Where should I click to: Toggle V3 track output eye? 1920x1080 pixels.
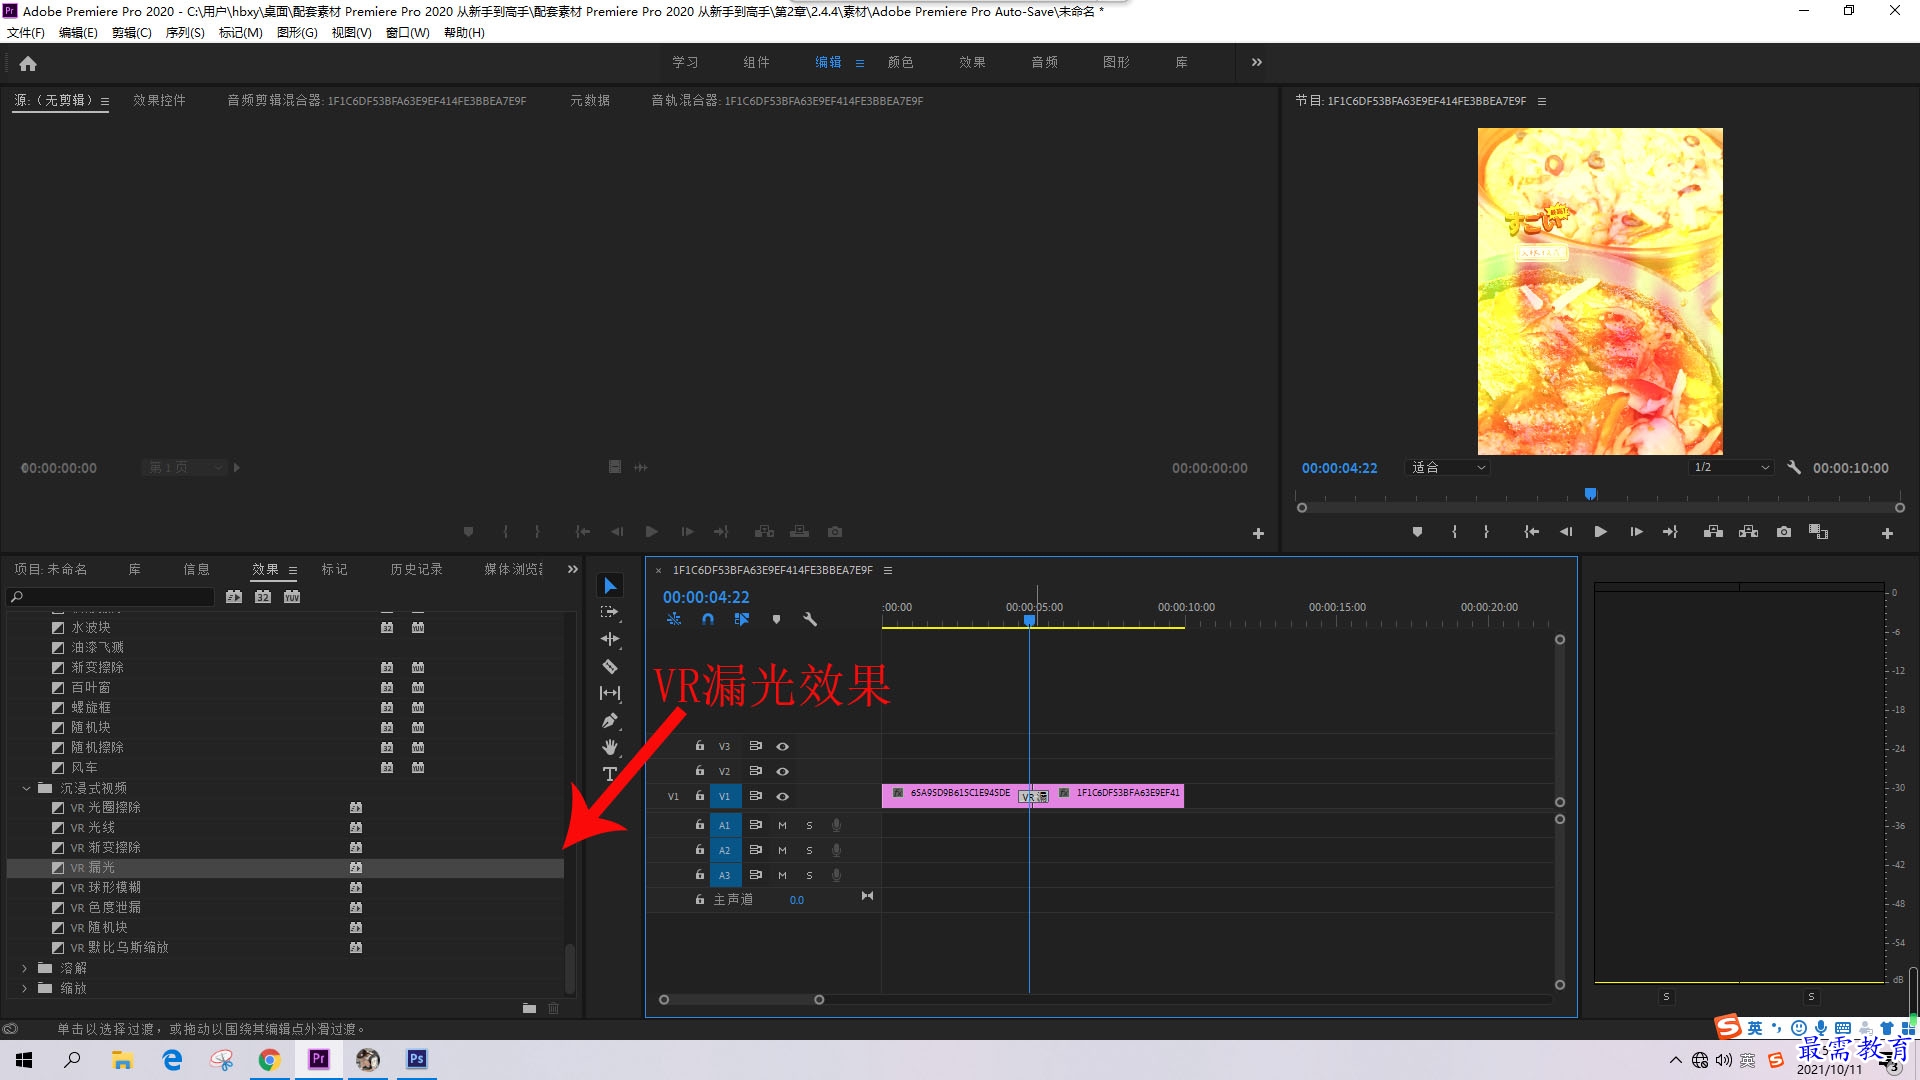pos(783,746)
